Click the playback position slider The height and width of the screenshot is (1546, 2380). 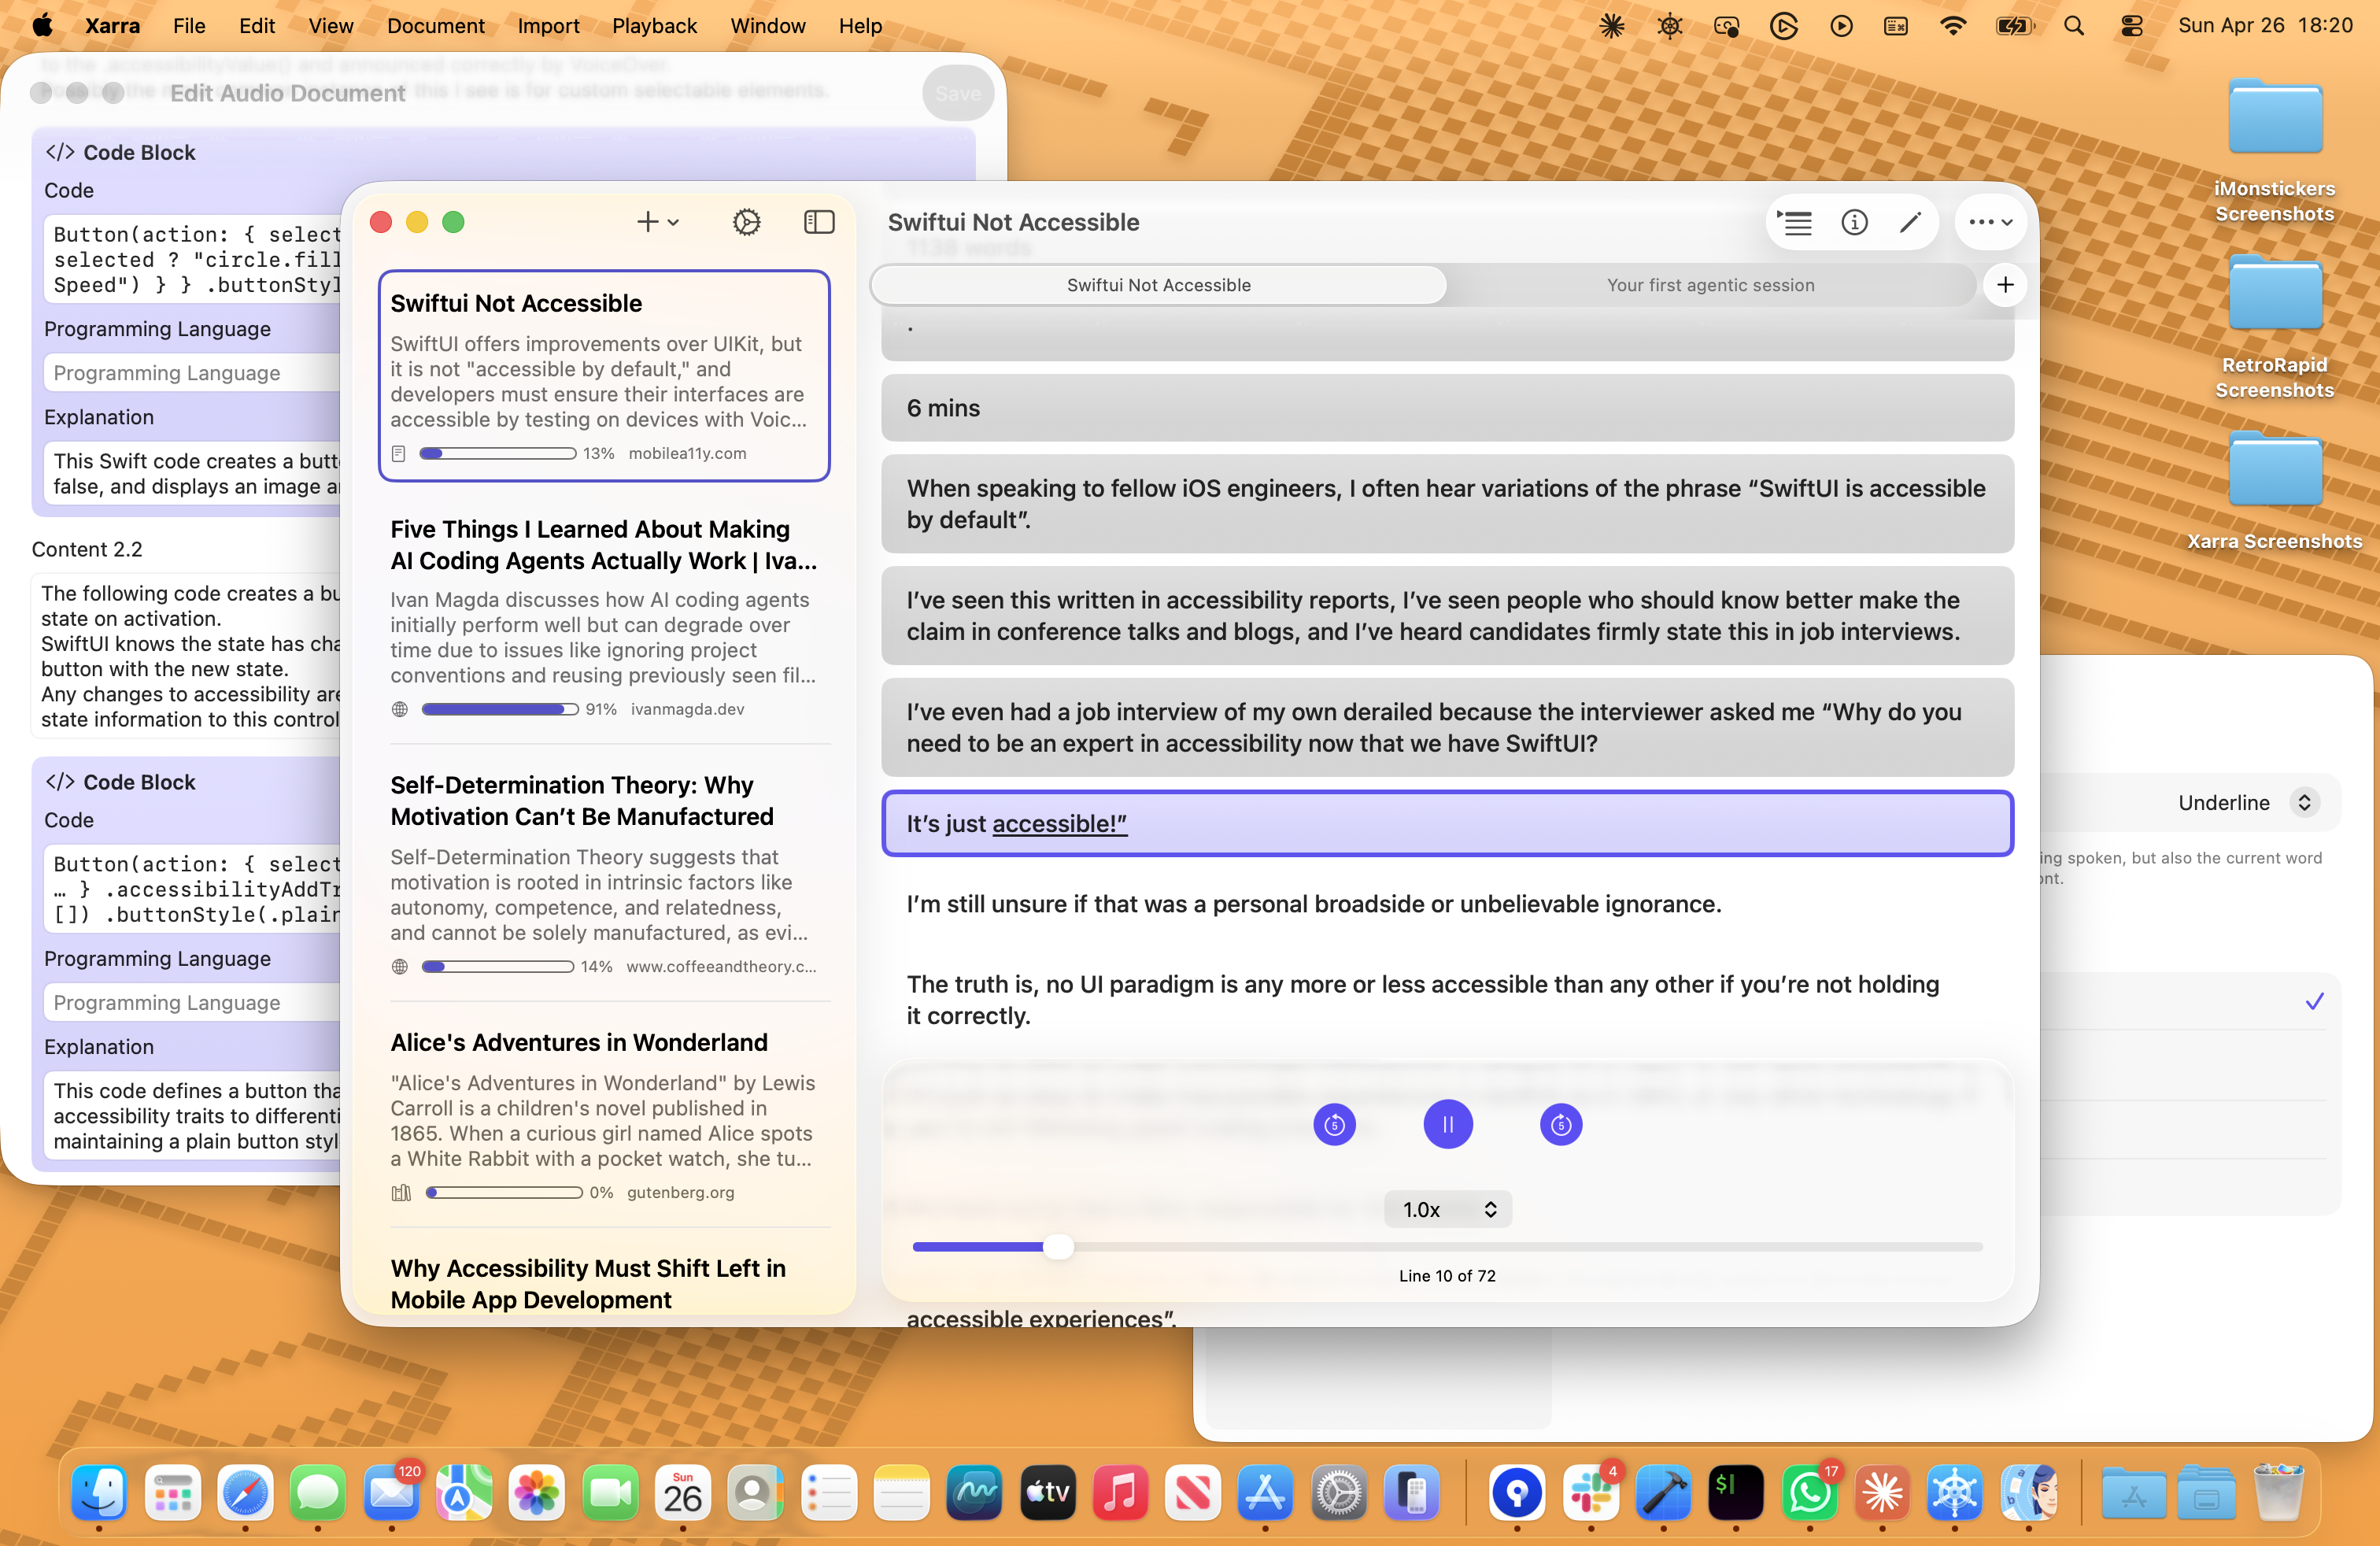[1447, 1247]
